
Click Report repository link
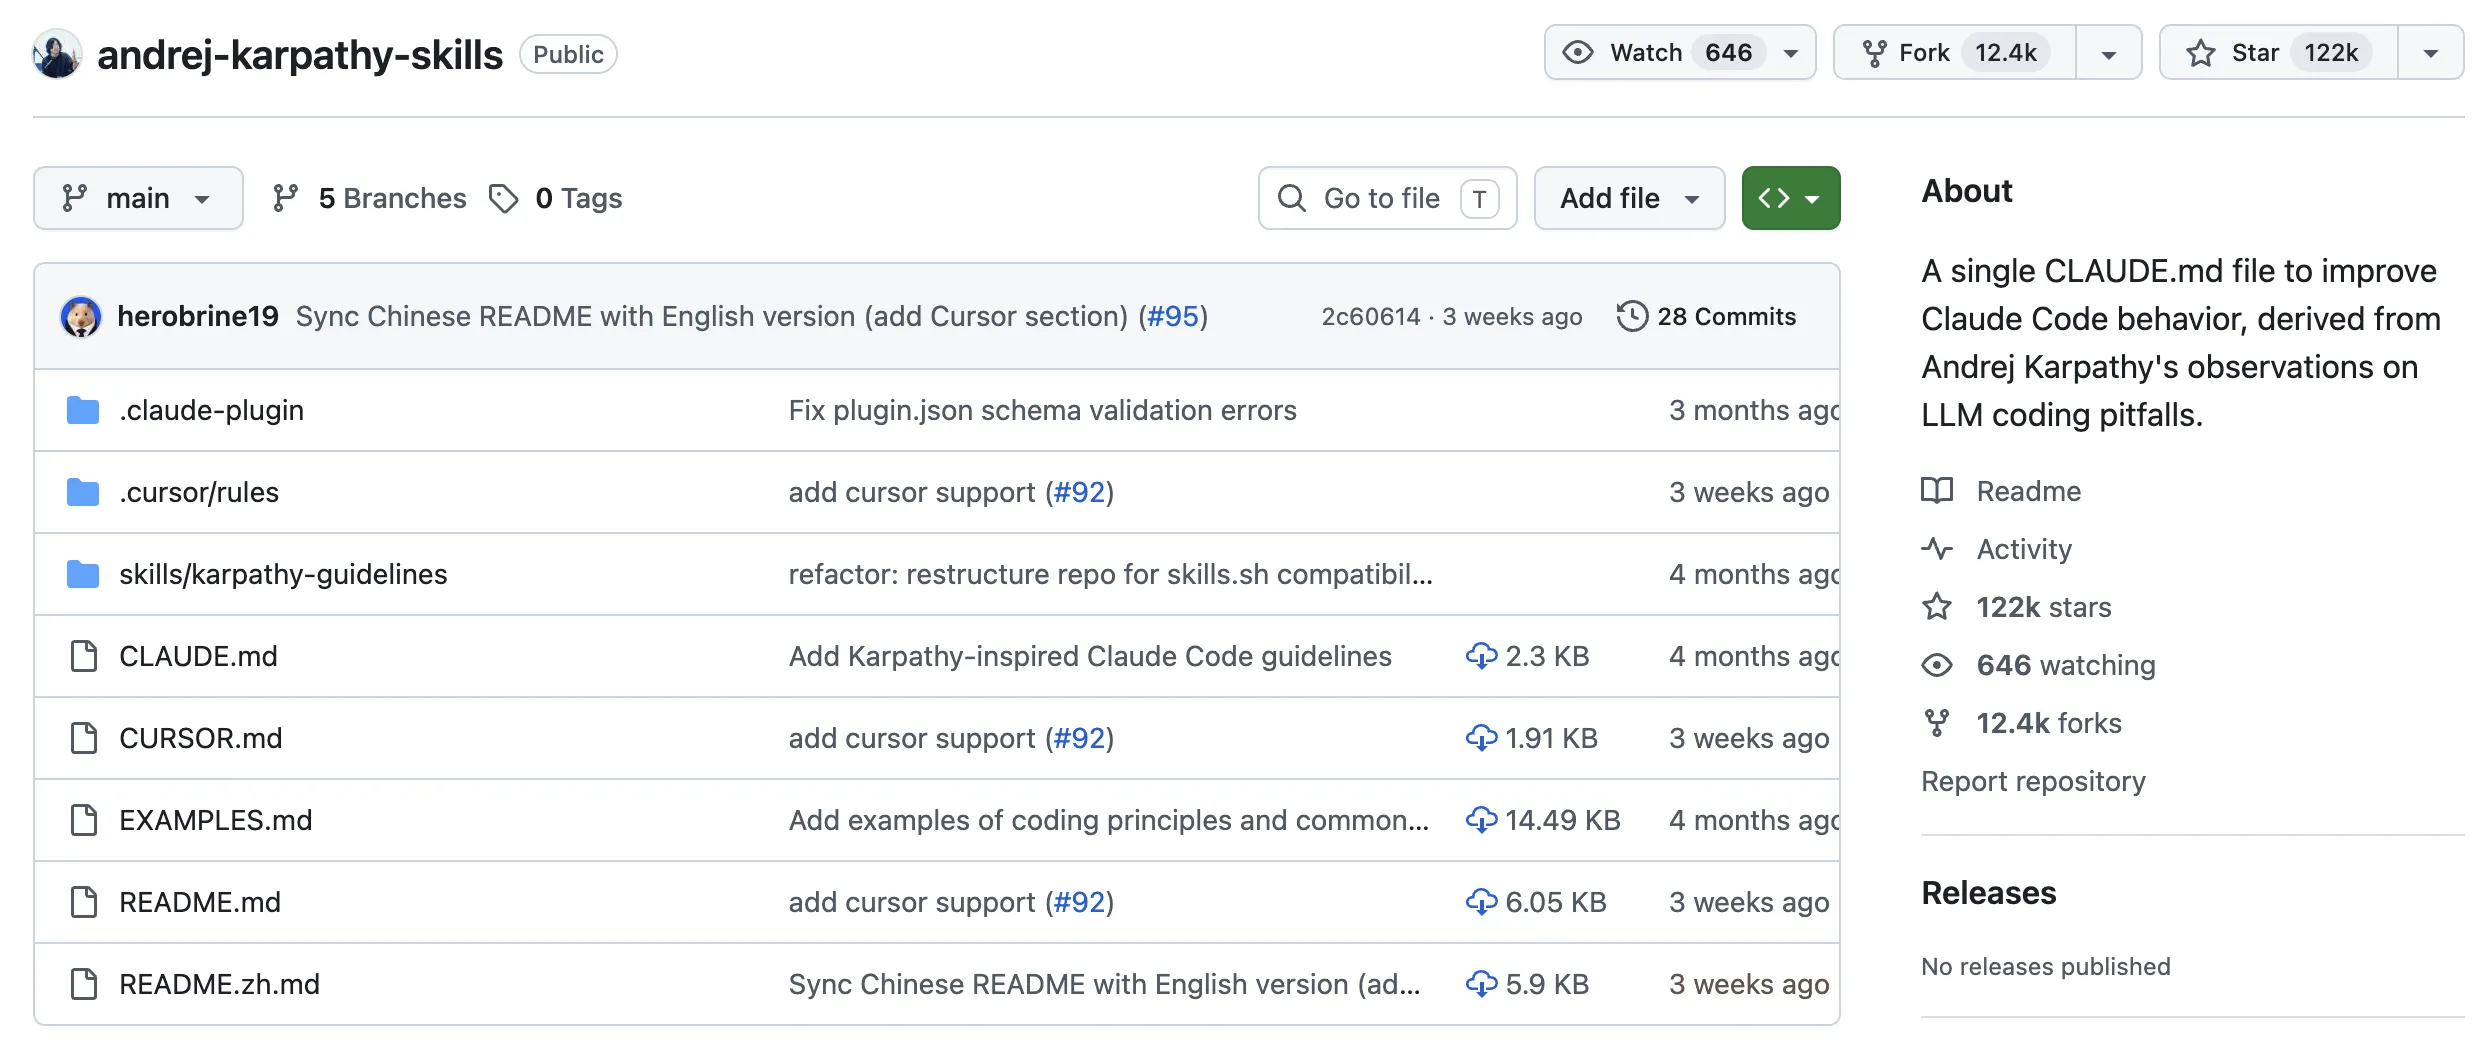[2033, 781]
